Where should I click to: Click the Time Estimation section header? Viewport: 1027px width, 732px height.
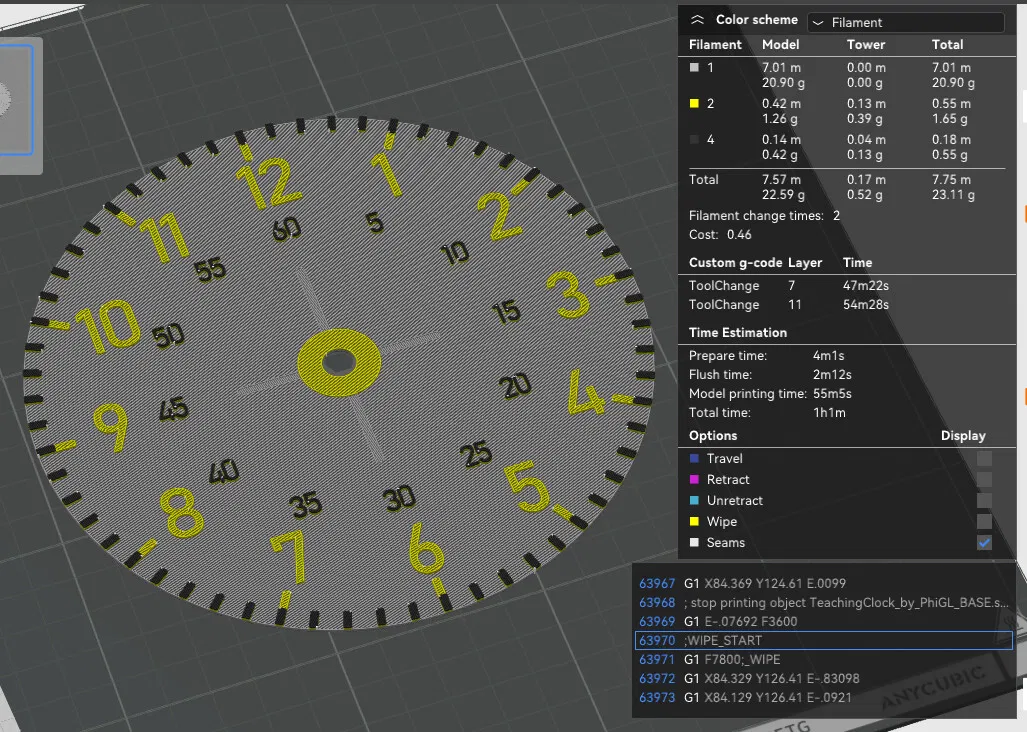738,333
